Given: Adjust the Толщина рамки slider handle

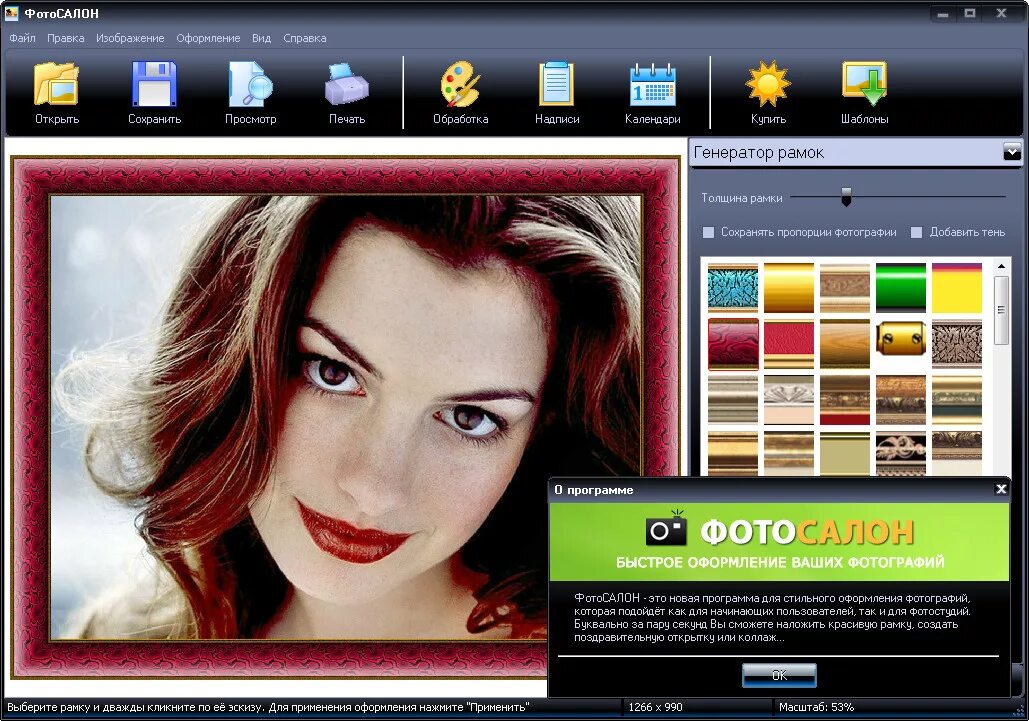Looking at the screenshot, I should click(847, 196).
